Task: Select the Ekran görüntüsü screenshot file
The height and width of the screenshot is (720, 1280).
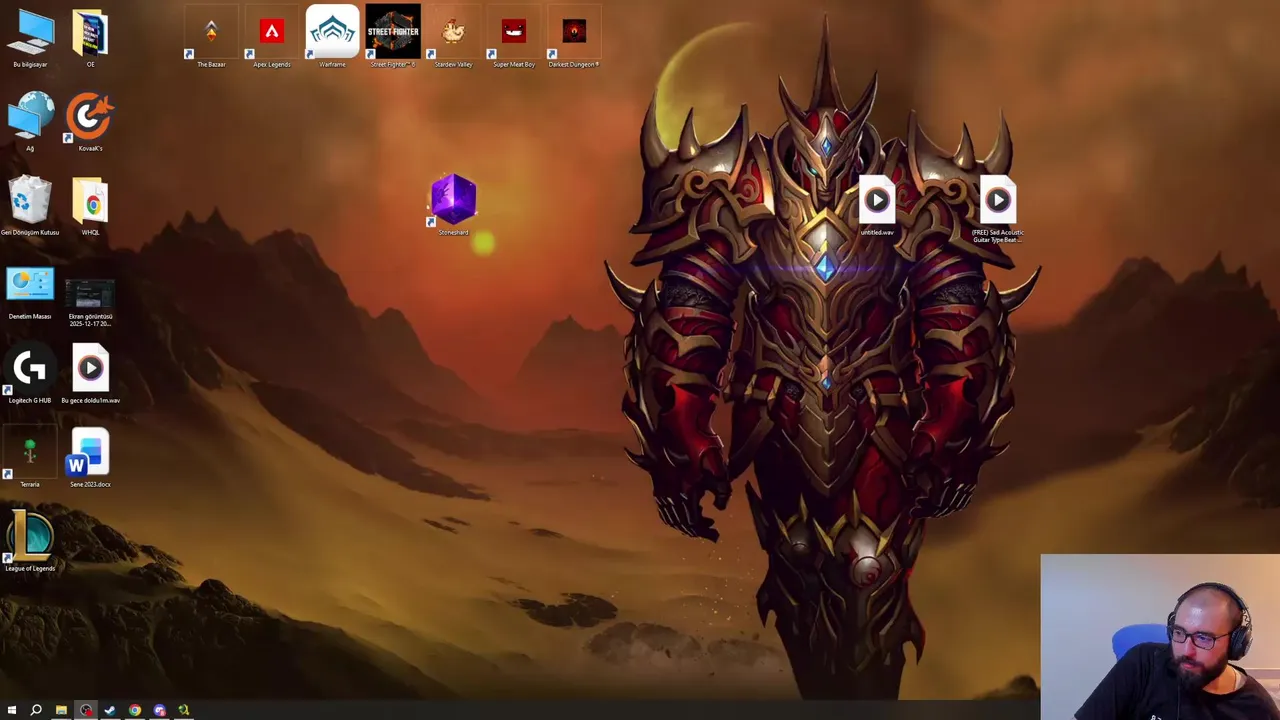Action: click(x=90, y=303)
